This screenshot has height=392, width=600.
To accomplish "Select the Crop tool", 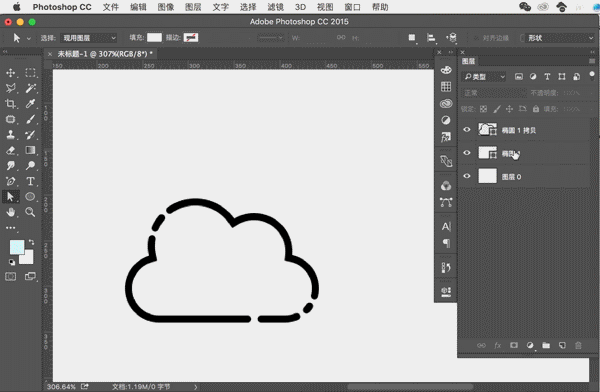I will coord(11,103).
